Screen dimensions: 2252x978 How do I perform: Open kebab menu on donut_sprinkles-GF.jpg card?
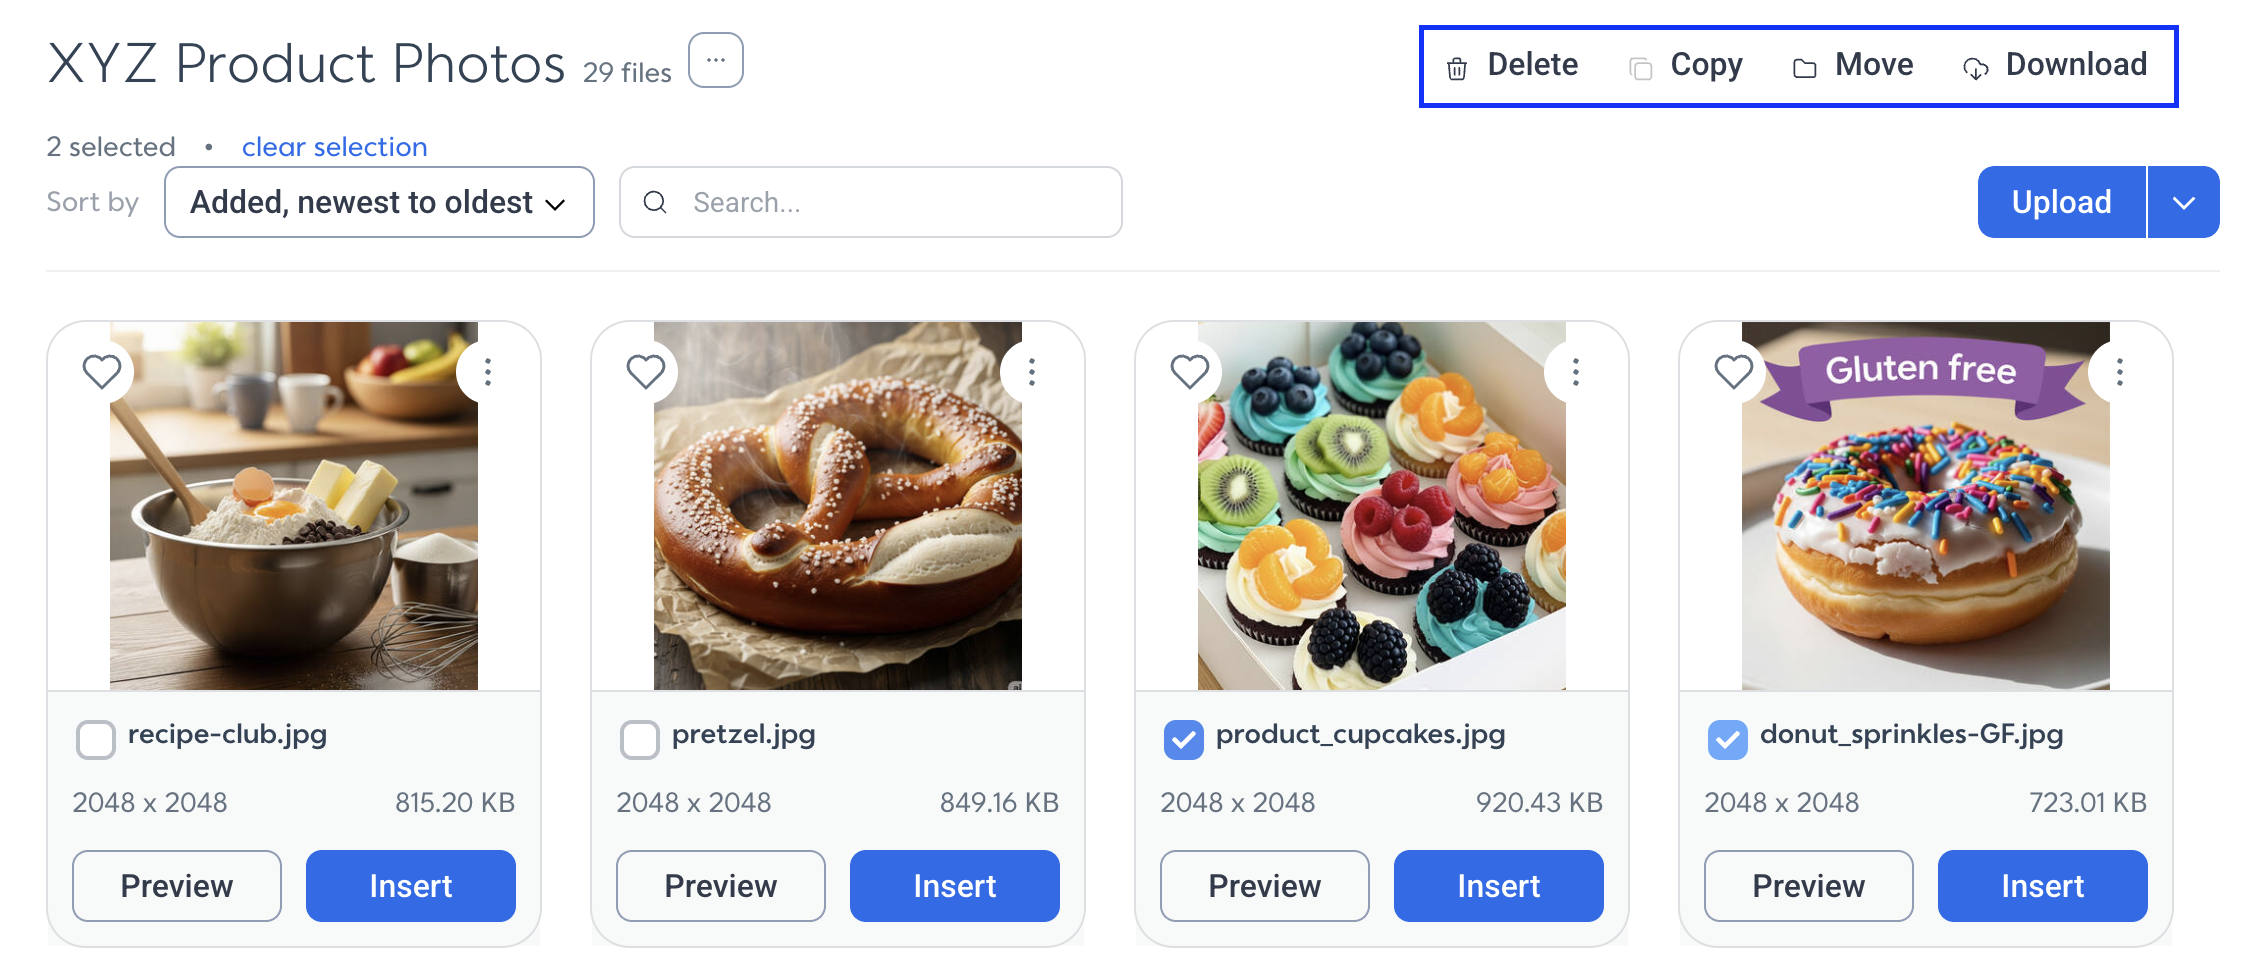tap(2120, 372)
